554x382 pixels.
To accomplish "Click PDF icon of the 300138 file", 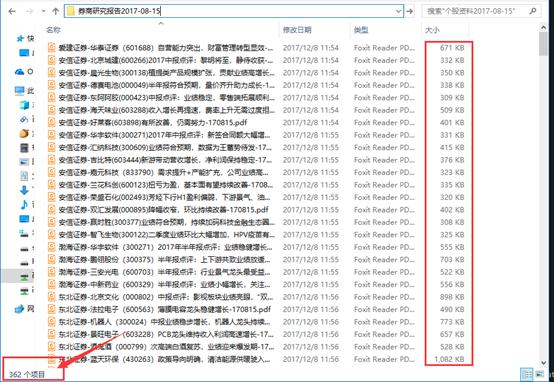I will tap(52, 72).
